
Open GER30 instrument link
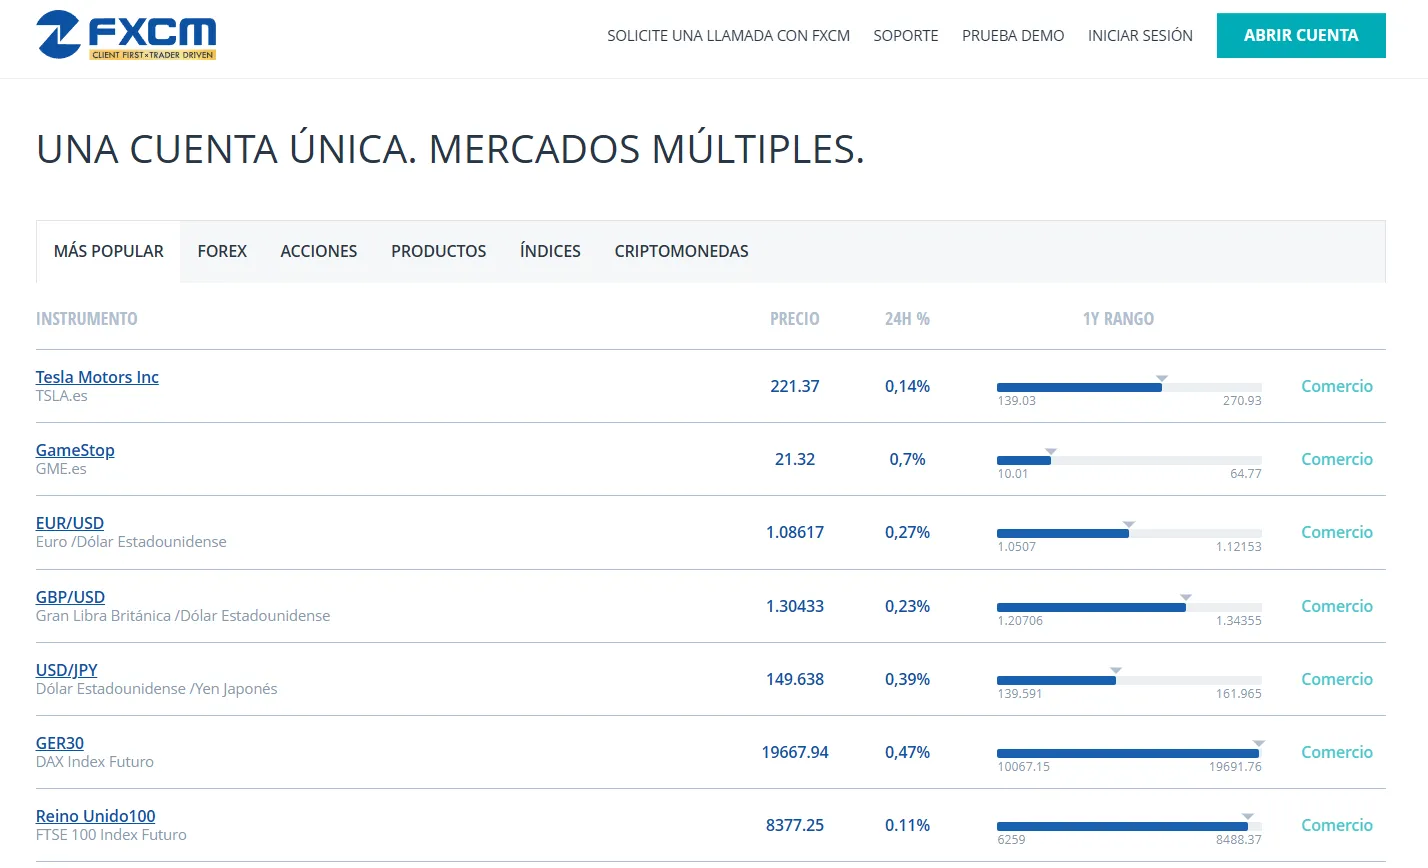60,743
